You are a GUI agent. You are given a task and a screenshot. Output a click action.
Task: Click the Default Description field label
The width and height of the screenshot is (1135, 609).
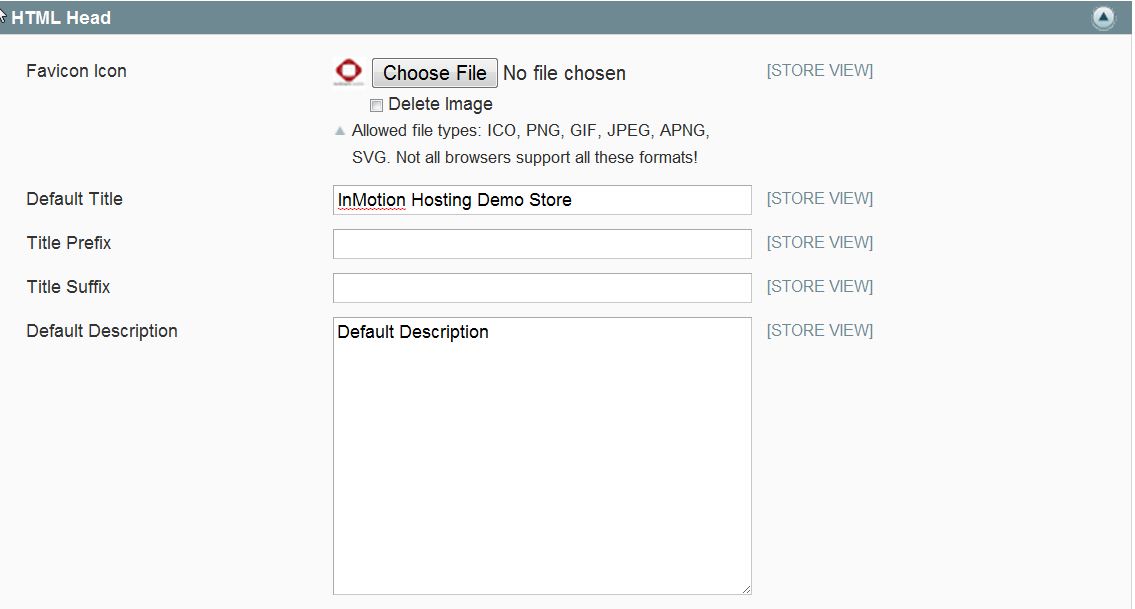[x=102, y=331]
